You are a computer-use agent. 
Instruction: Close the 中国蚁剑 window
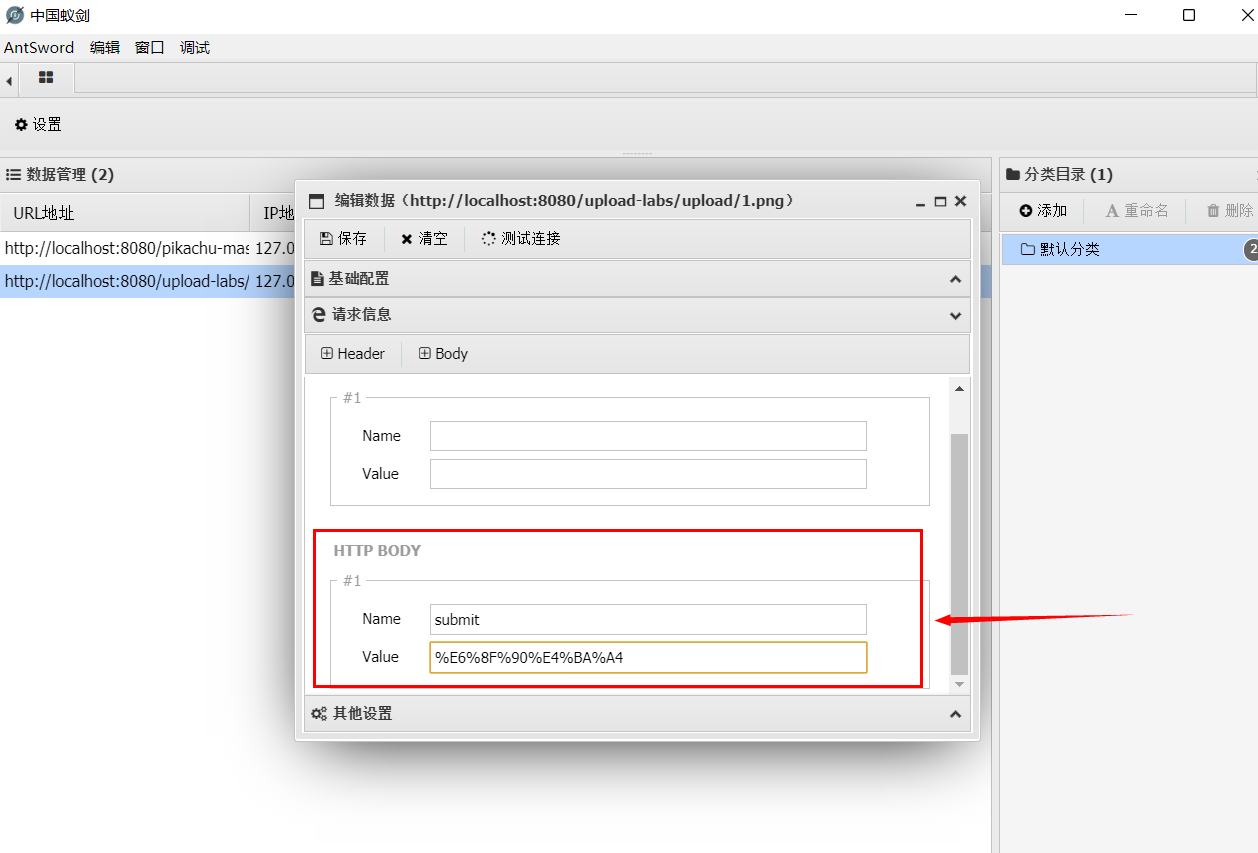pos(1246,15)
